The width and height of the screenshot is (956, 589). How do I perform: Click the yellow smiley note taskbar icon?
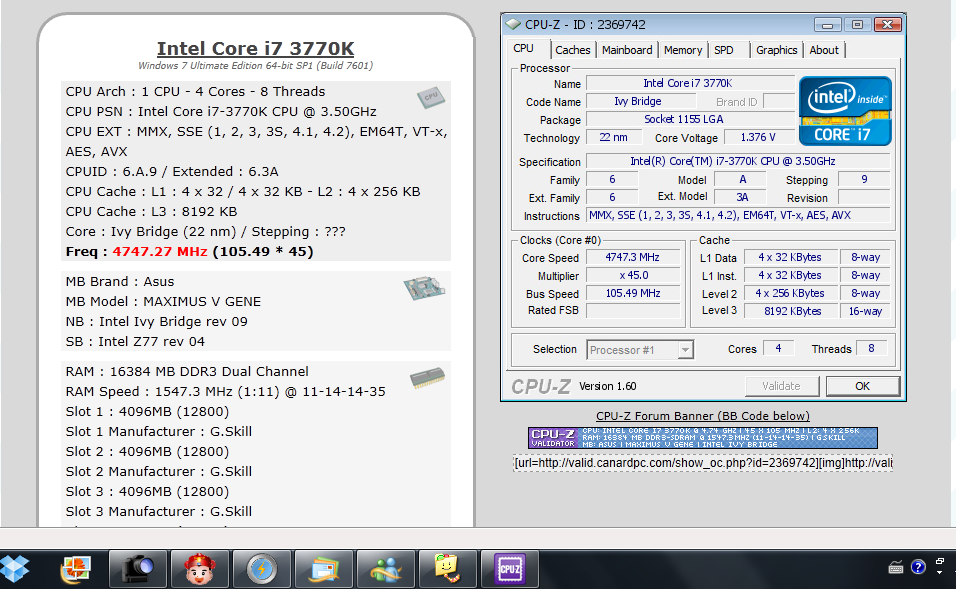[449, 569]
